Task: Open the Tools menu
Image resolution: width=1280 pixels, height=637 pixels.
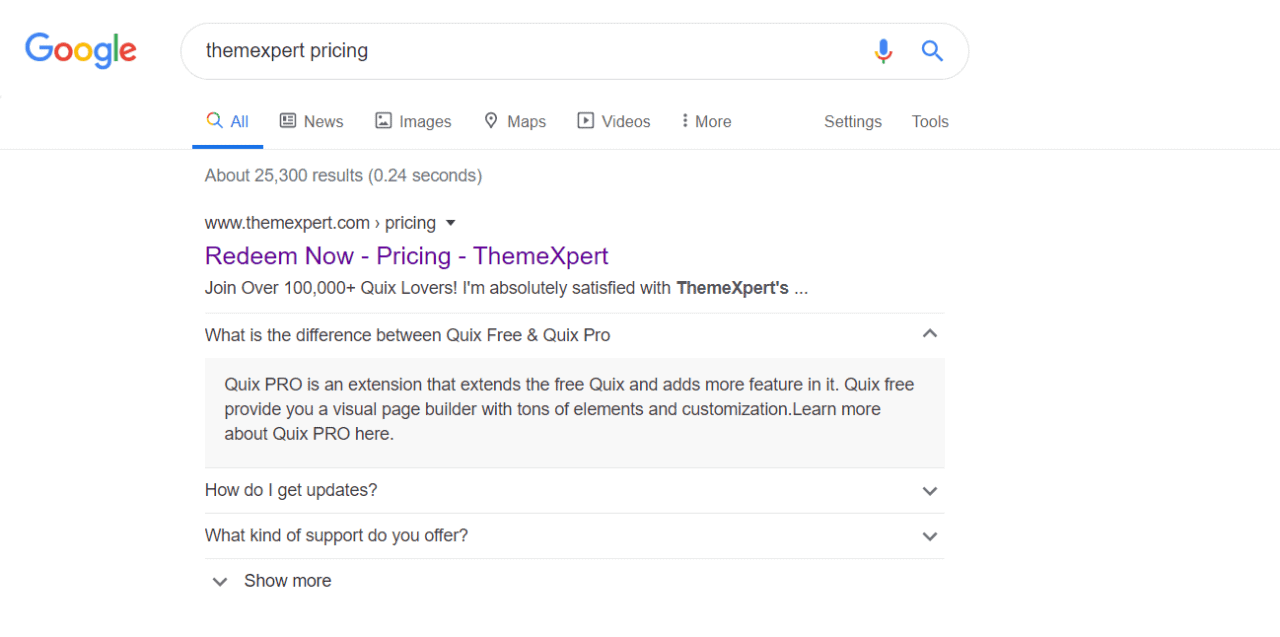Action: (930, 121)
